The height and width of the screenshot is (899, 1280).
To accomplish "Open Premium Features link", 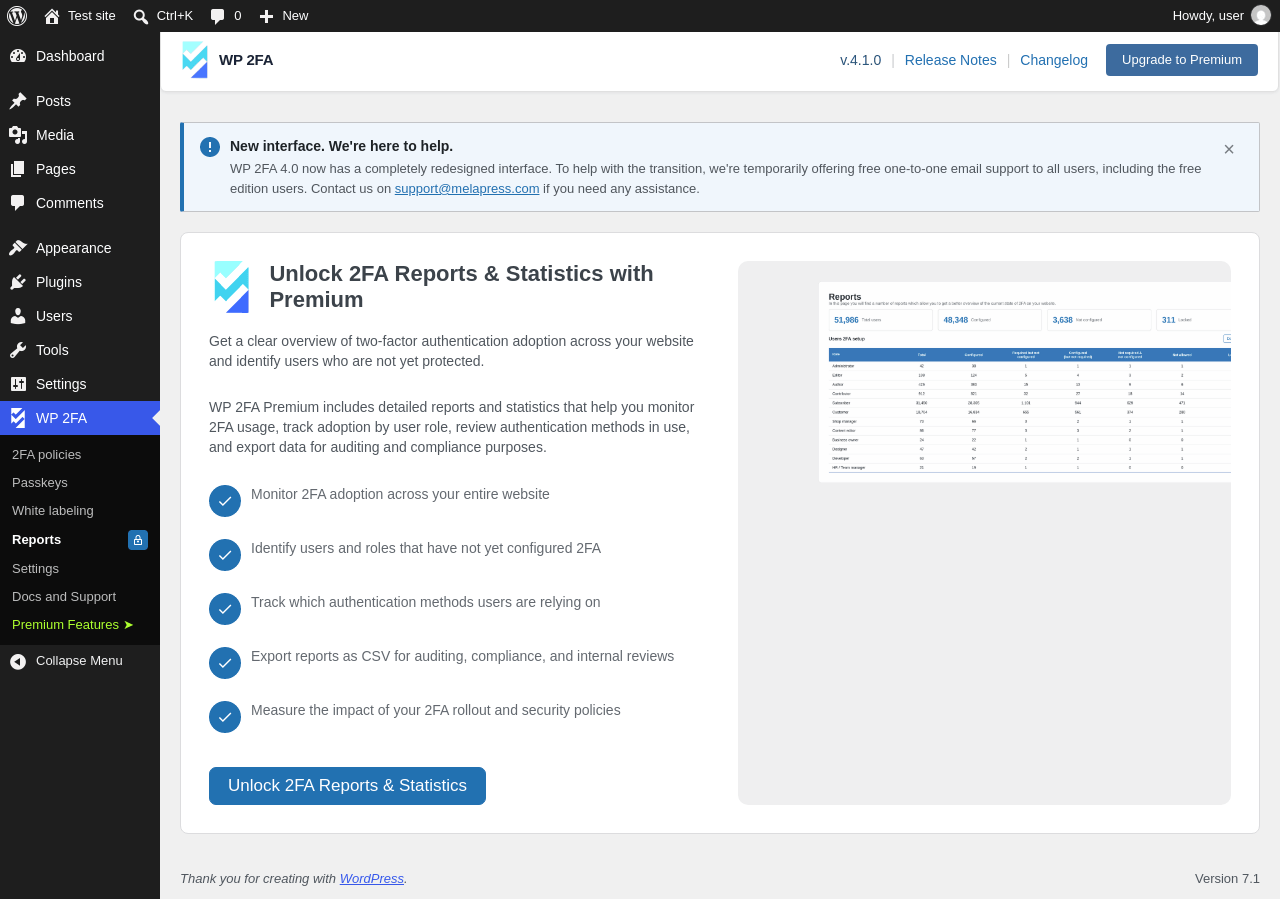I will click(x=73, y=624).
